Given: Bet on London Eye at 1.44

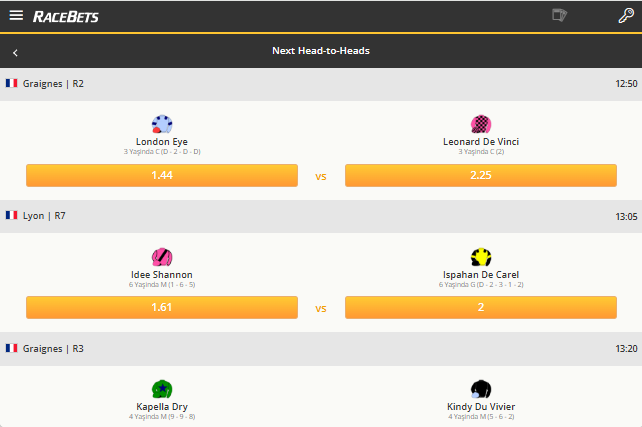Looking at the screenshot, I should pos(162,175).
